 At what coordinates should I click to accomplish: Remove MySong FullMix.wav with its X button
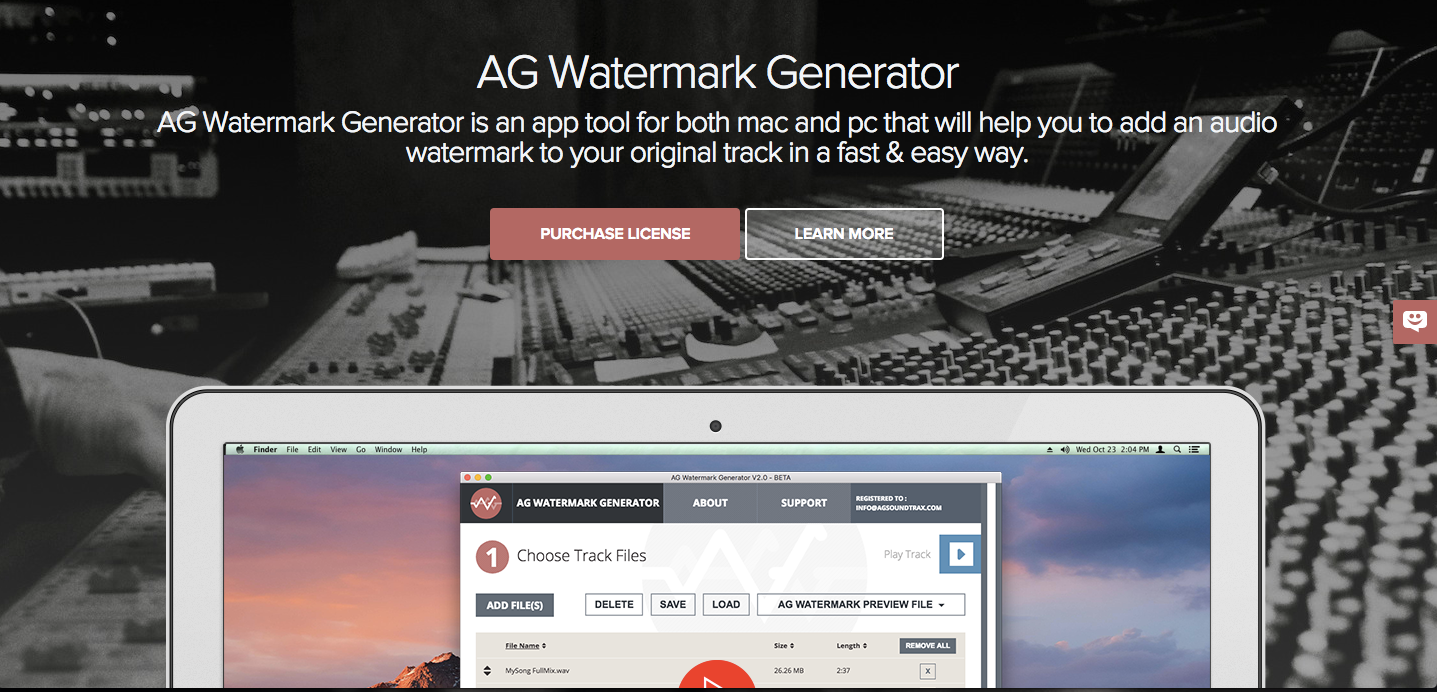(927, 671)
